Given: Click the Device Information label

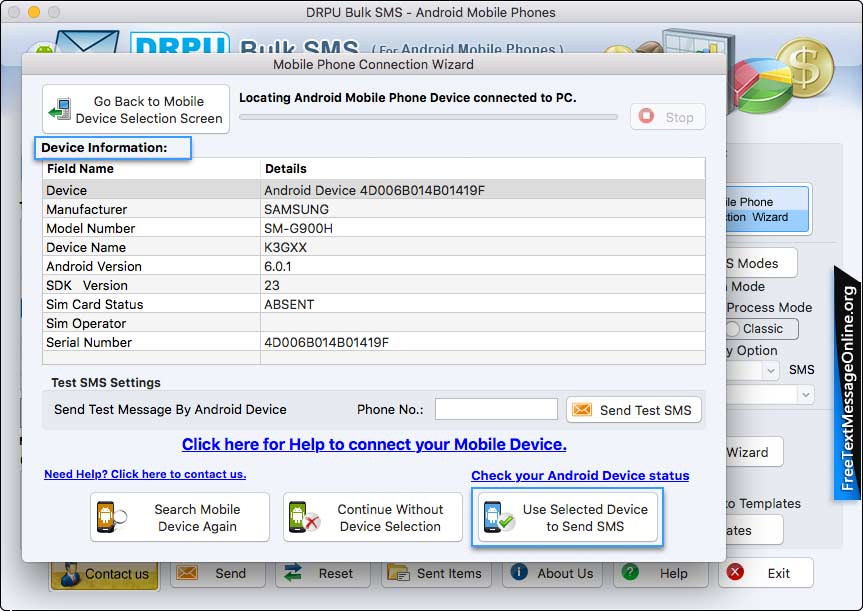Looking at the screenshot, I should 104,148.
